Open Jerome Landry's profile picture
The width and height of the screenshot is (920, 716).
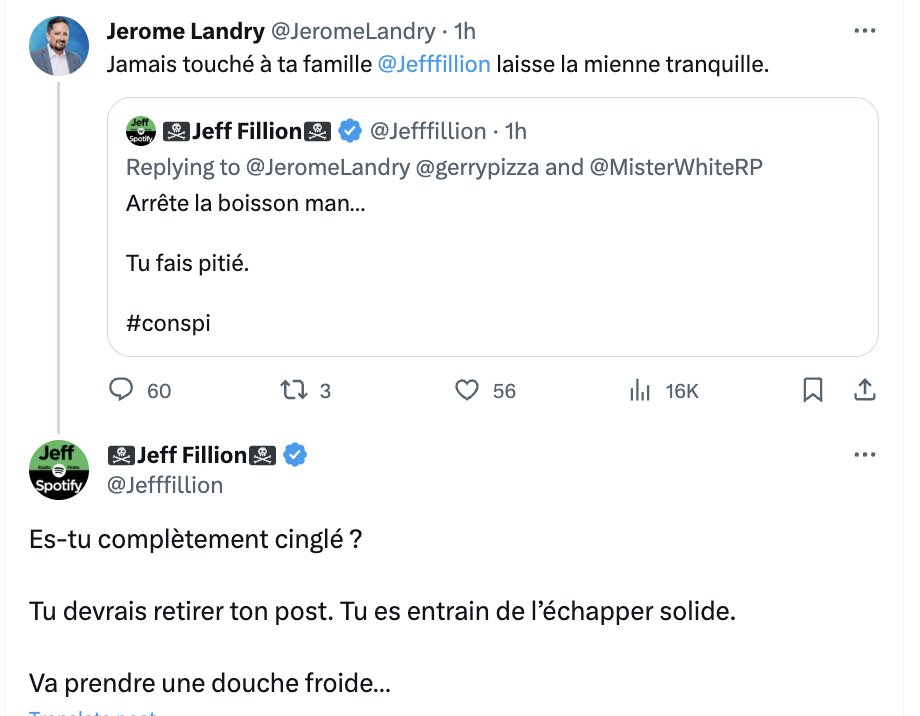tap(59, 46)
